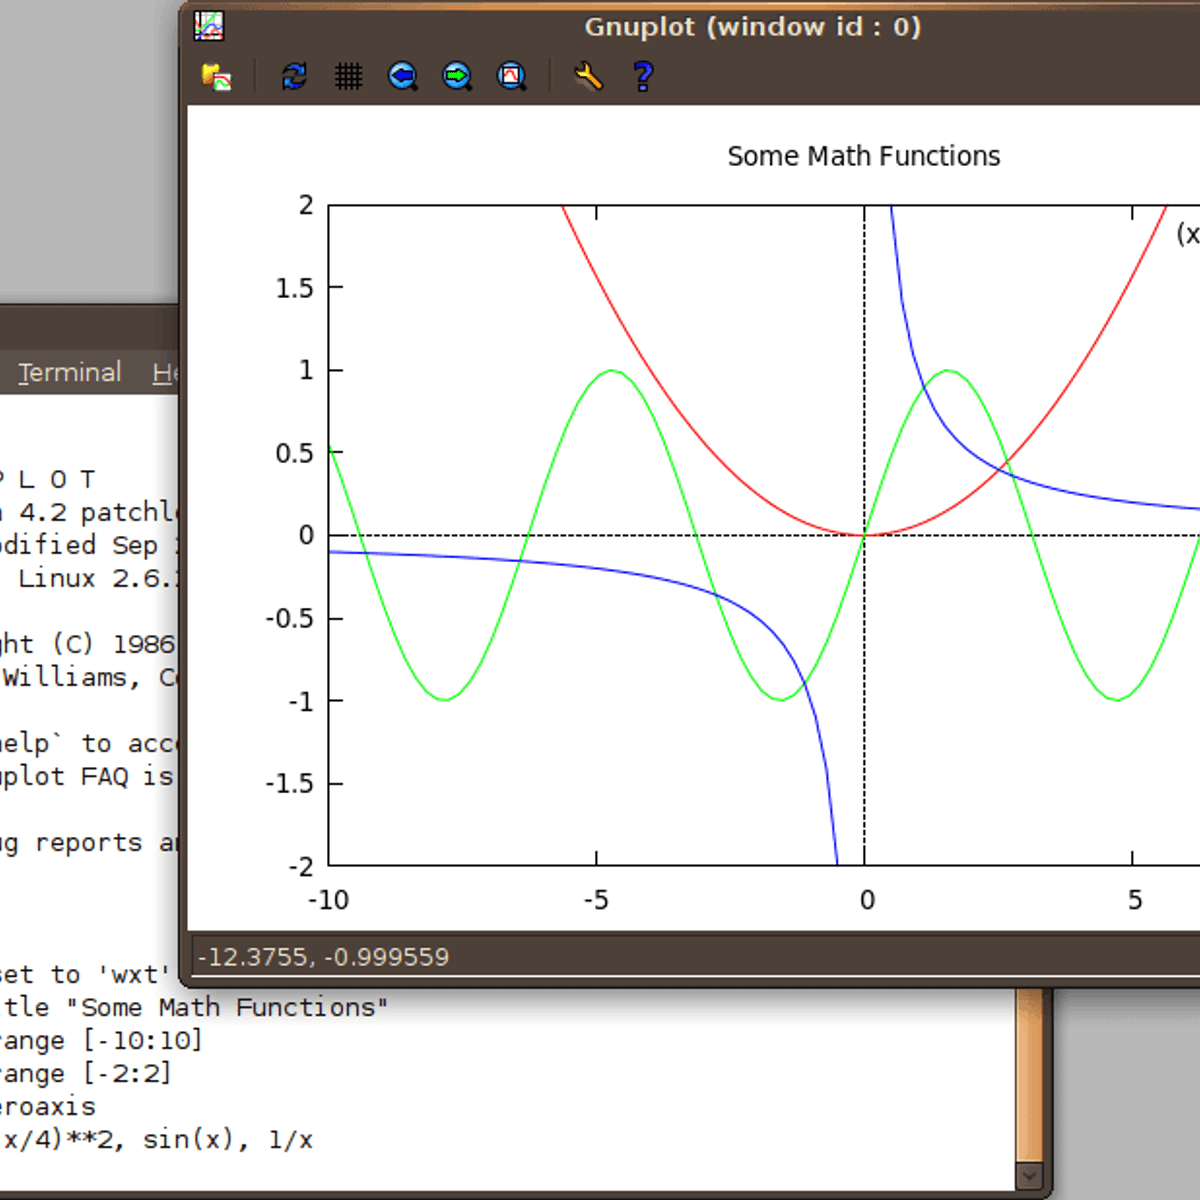
Task: Click terminal line 'tle "Some Math Functions"'
Action: pos(194,1007)
